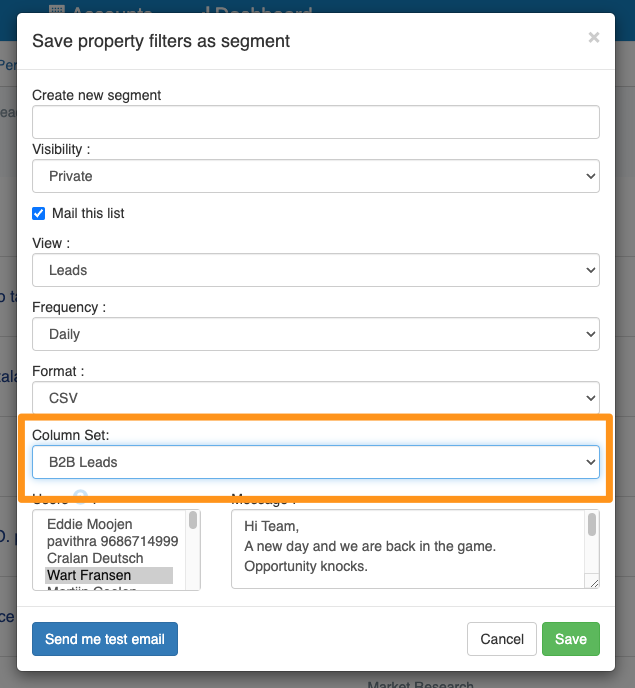
Task: Select Cralan Deutsch in the users list
Action: pos(95,558)
